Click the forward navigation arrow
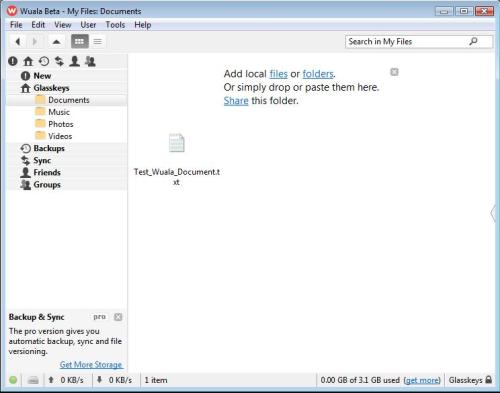 pyautogui.click(x=34, y=42)
